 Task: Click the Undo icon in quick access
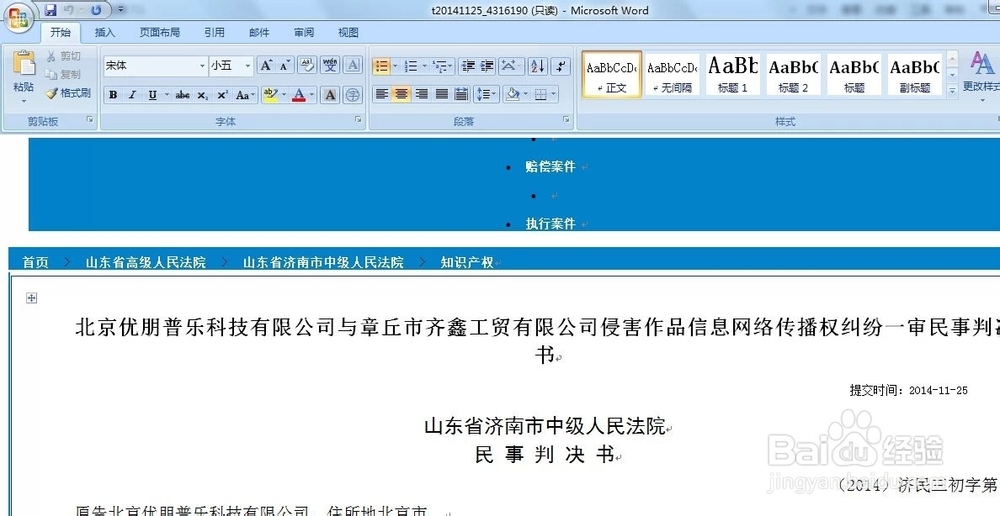[x=69, y=10]
